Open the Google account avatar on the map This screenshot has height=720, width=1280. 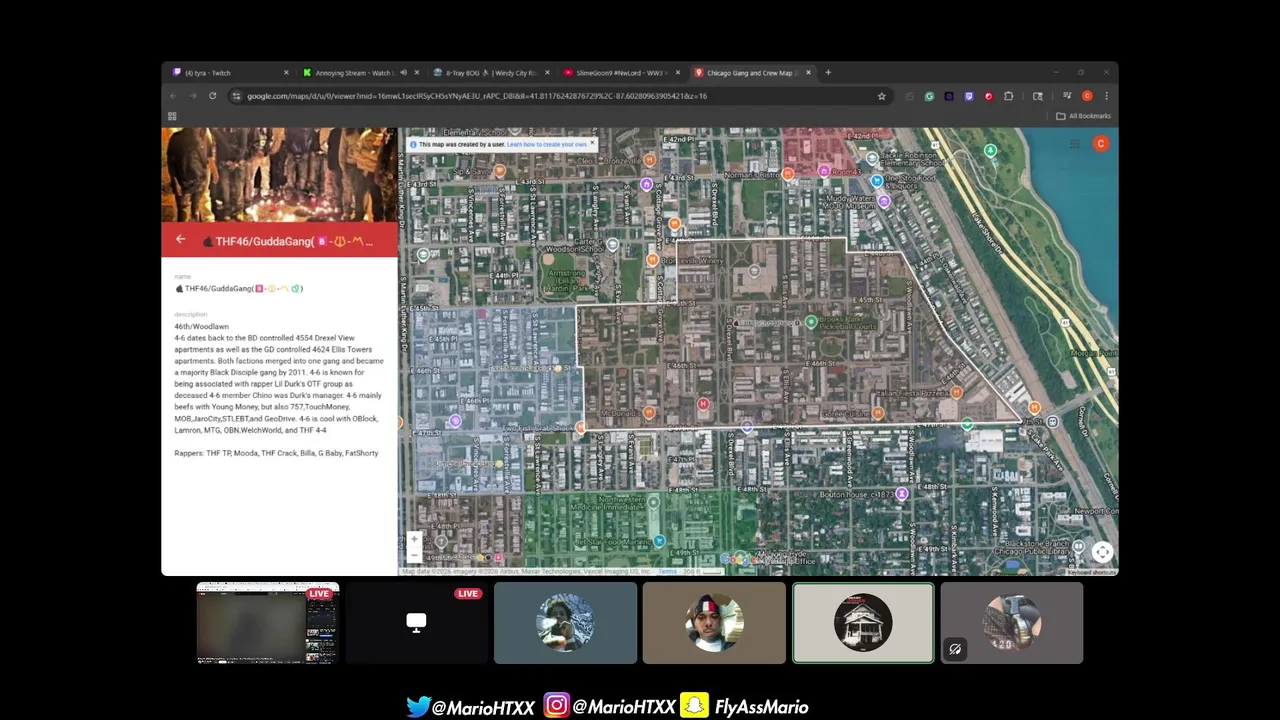[1100, 144]
